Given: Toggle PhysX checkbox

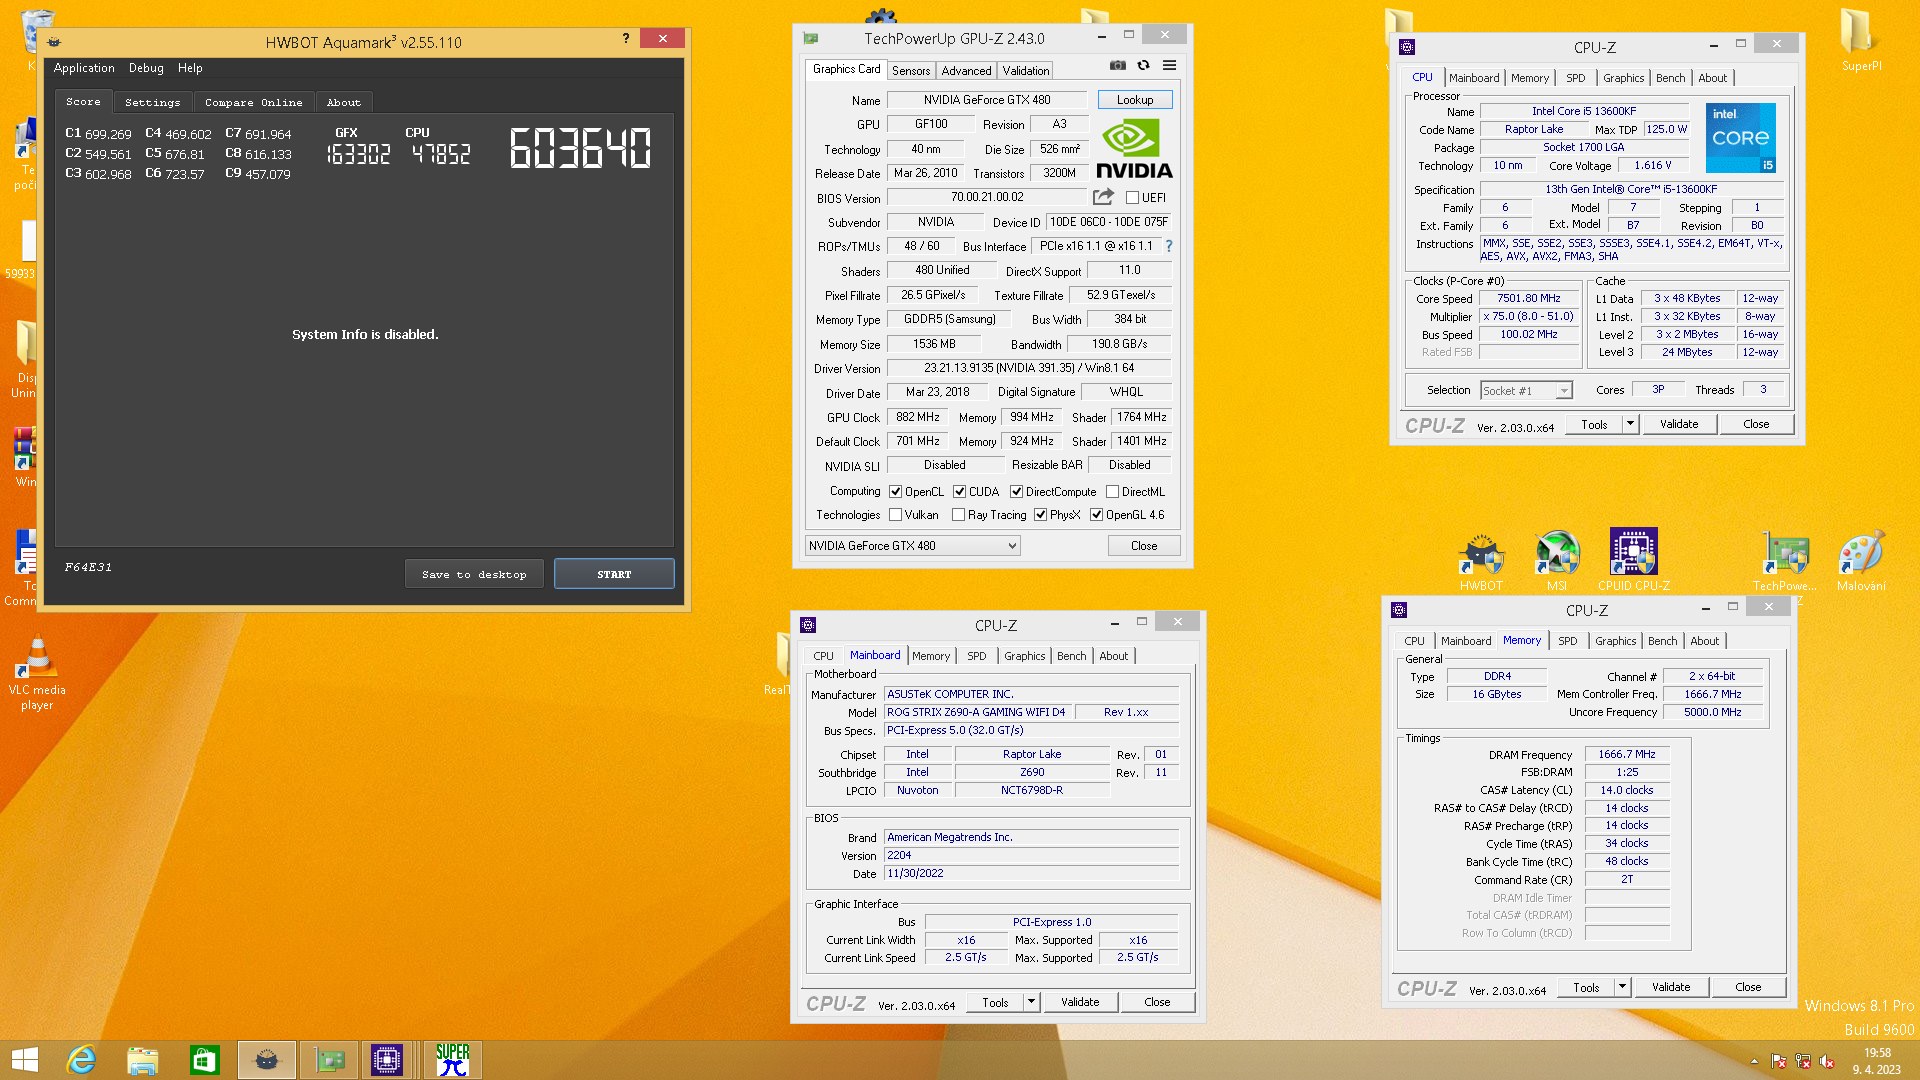Looking at the screenshot, I should (1040, 515).
